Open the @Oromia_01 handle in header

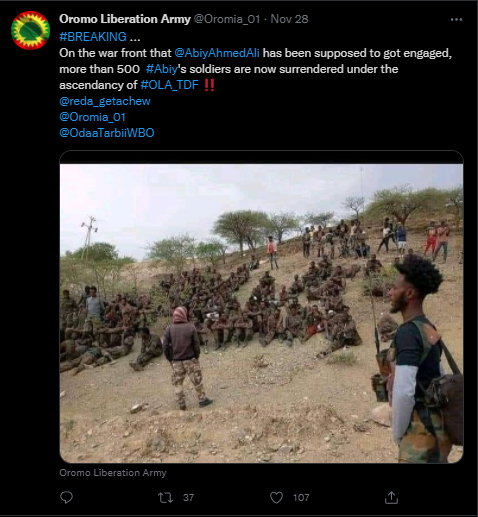(x=227, y=19)
